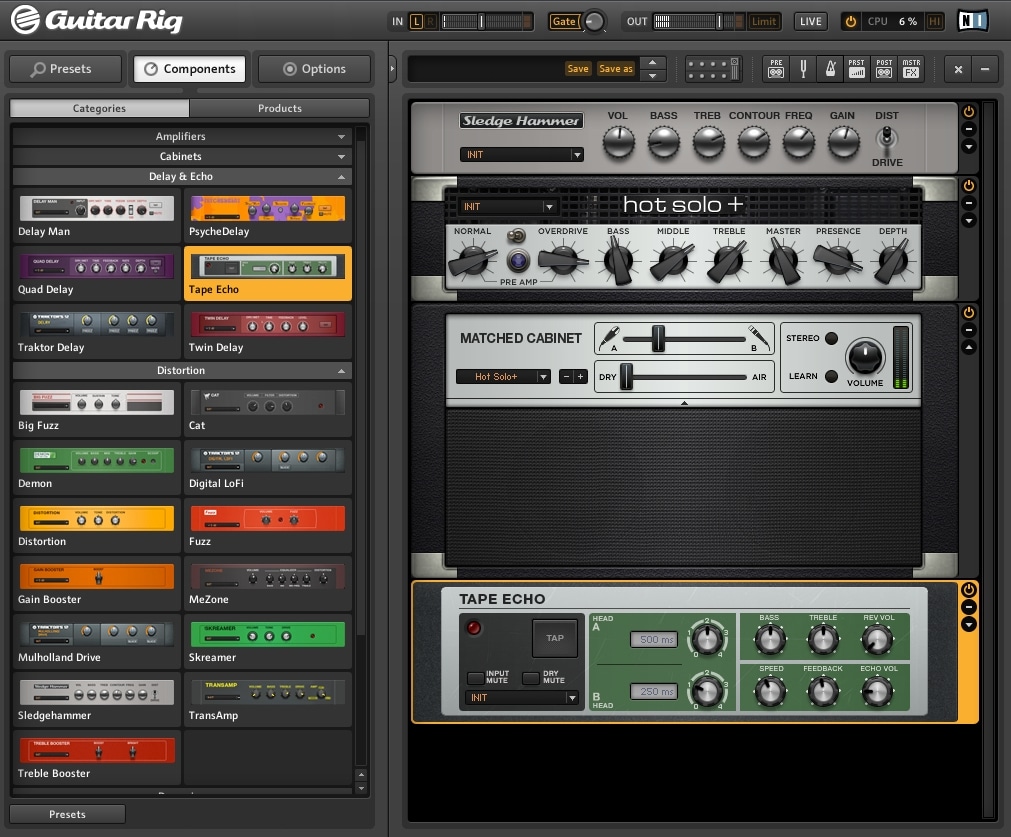Viewport: 1011px width, 837px height.
Task: Select the Delay Man component thumbnail
Action: coord(97,209)
